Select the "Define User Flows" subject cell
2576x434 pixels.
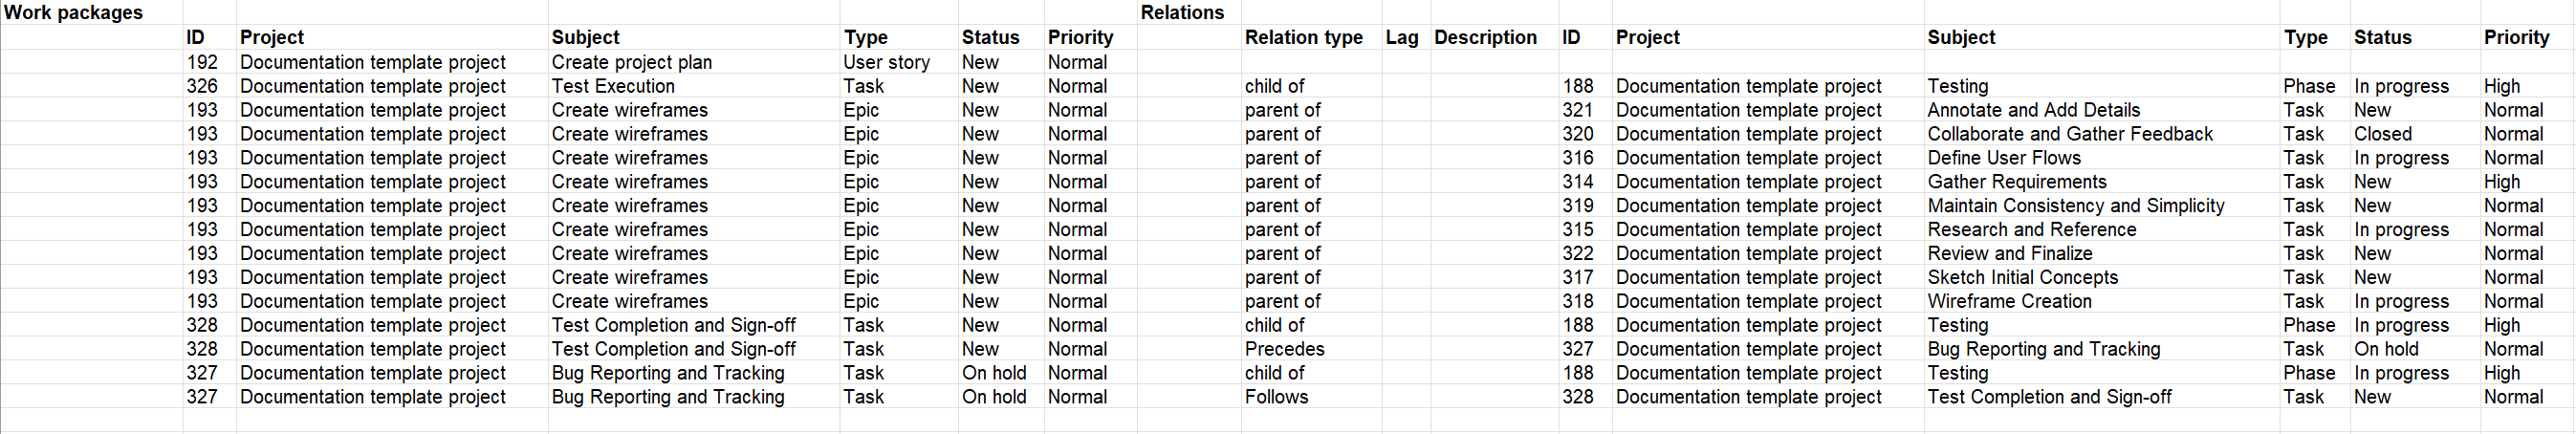pos(2004,158)
